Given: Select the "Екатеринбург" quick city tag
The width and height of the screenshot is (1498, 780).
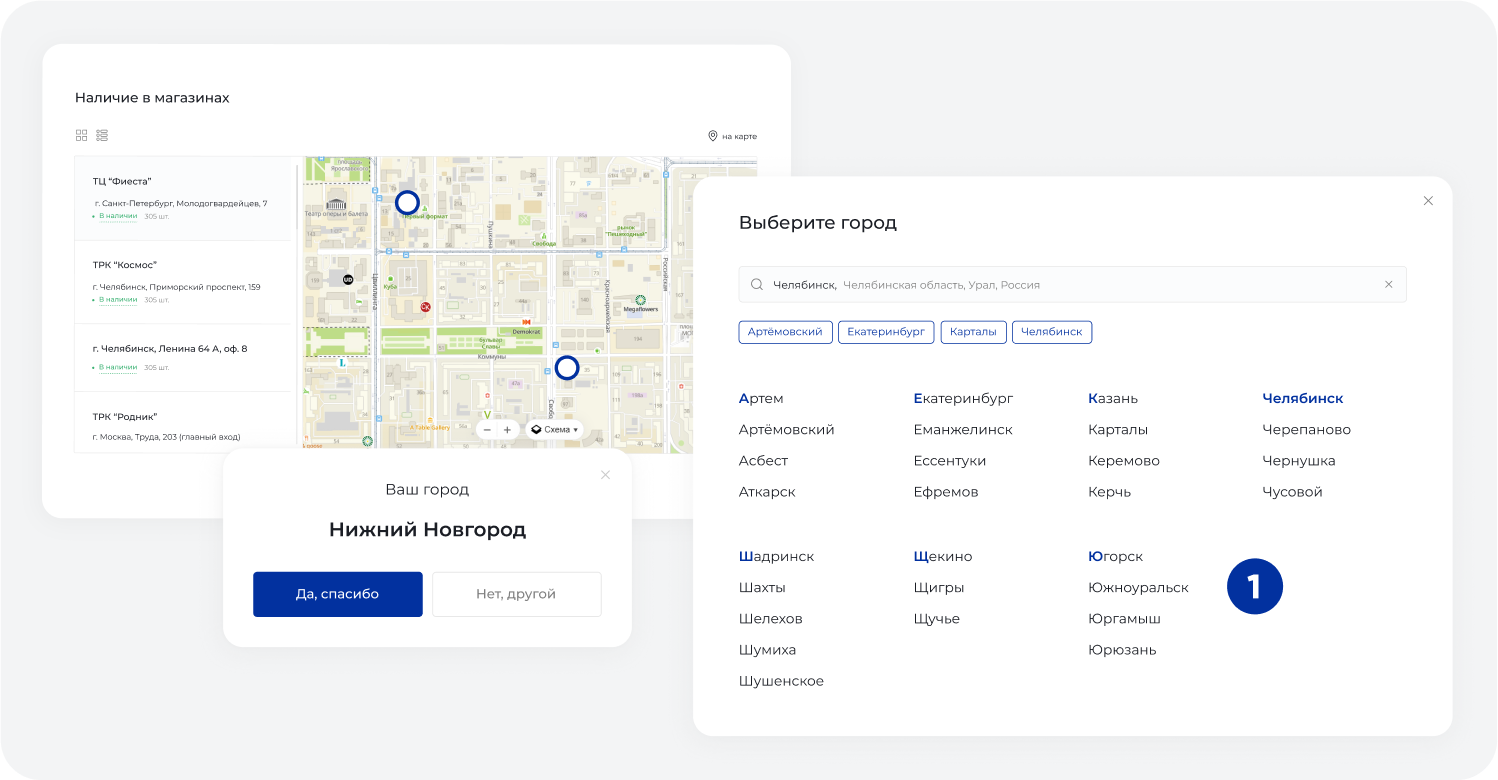Looking at the screenshot, I should pos(886,332).
